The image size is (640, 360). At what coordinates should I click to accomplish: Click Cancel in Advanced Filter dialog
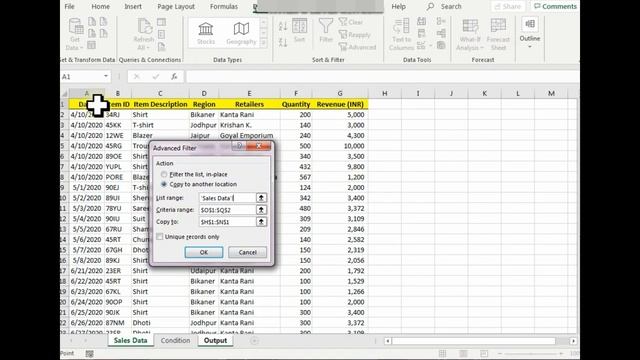click(247, 252)
